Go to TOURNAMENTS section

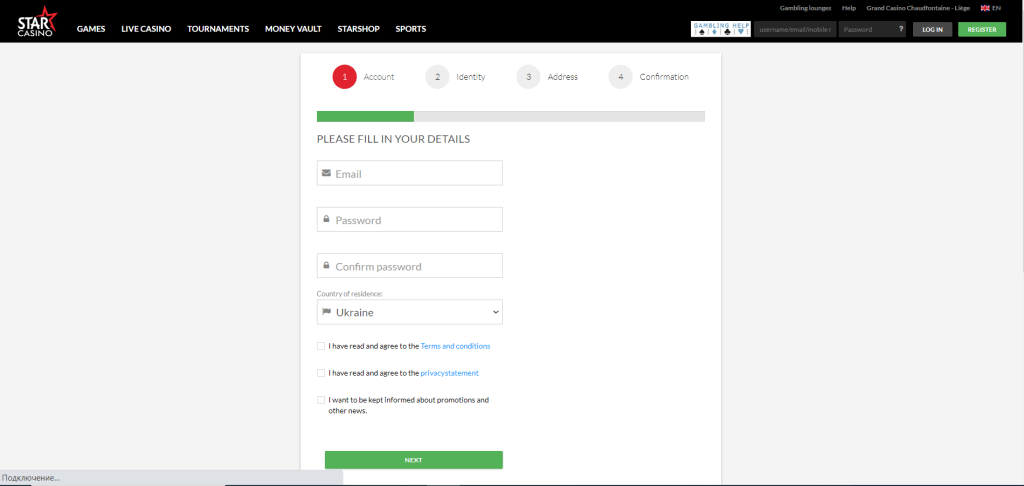pyautogui.click(x=218, y=29)
